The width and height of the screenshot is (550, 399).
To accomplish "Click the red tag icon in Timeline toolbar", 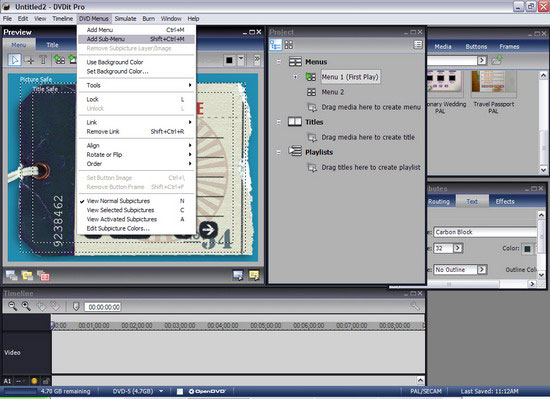I will pyautogui.click(x=55, y=306).
